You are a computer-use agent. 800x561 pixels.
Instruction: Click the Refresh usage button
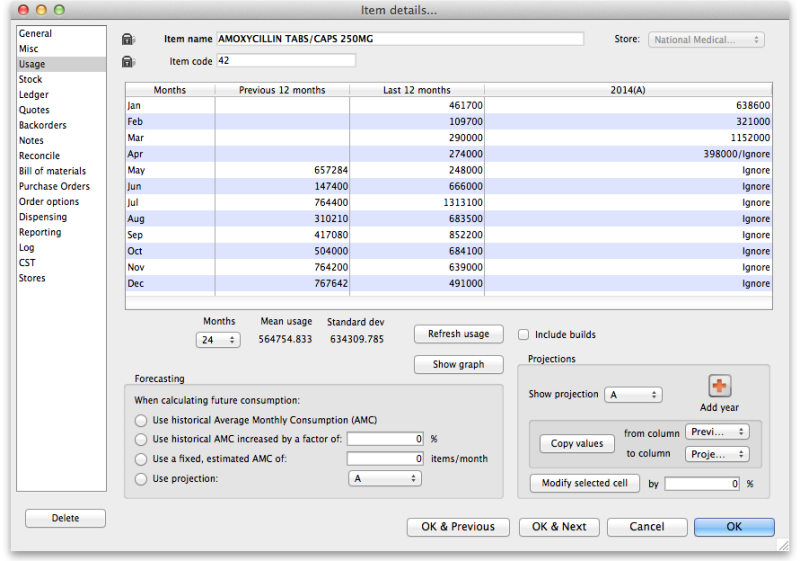pyautogui.click(x=459, y=334)
